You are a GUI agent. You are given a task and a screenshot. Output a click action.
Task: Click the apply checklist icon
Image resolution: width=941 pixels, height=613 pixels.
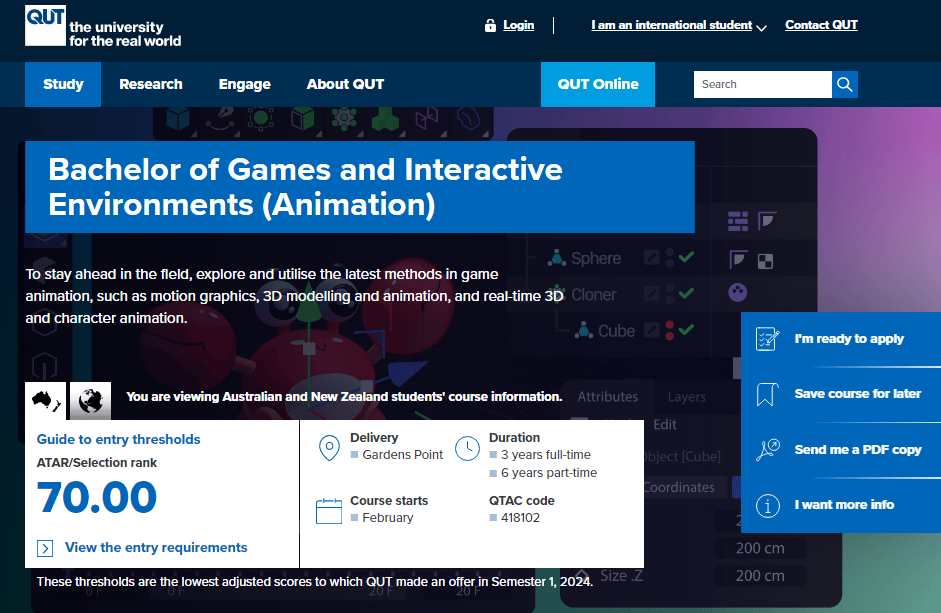(x=767, y=339)
